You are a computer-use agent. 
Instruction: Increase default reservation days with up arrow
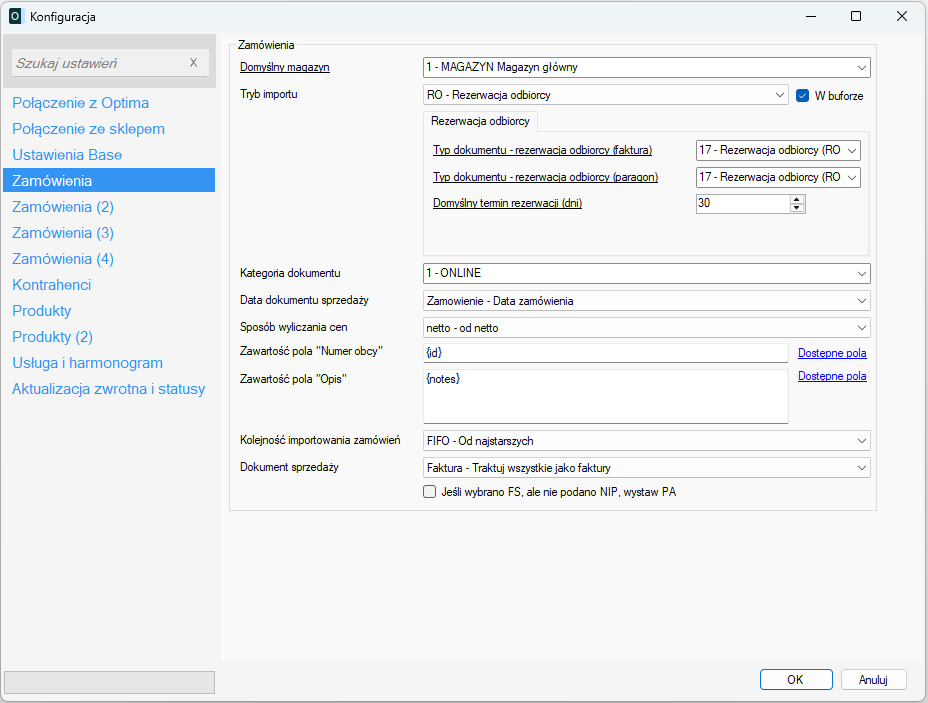click(797, 199)
